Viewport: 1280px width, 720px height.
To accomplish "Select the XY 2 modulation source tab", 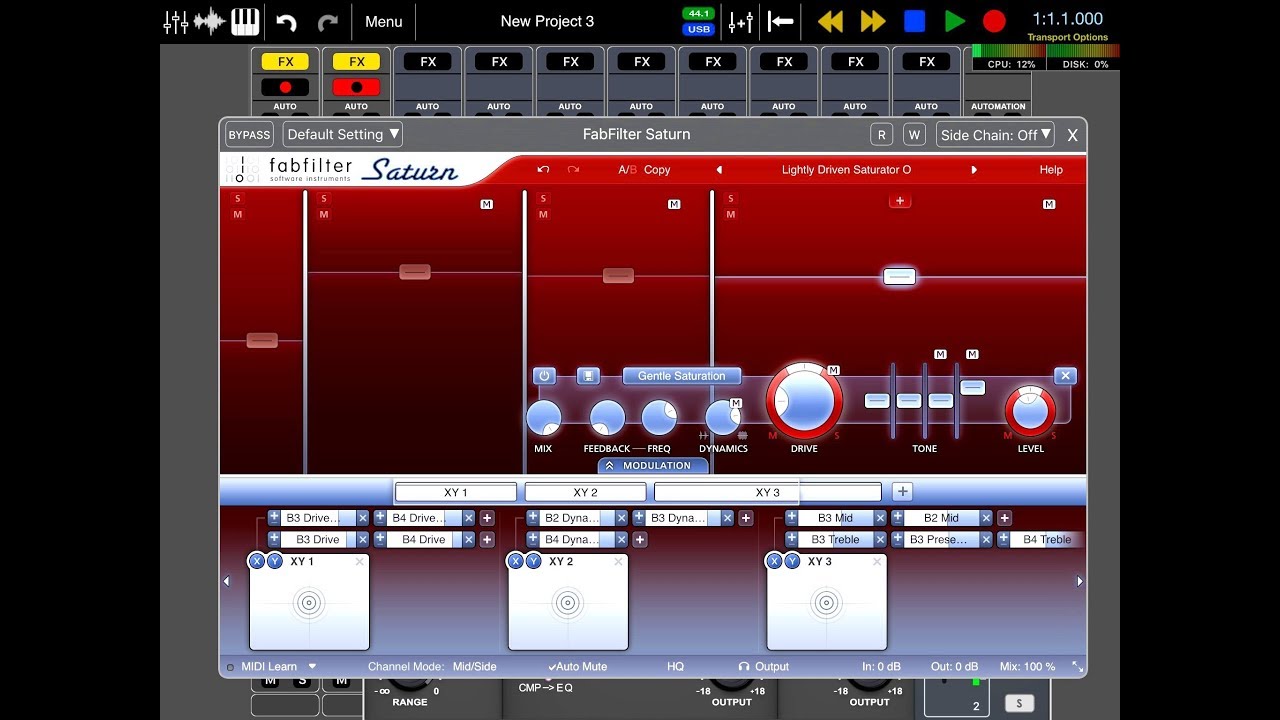I will click(585, 492).
